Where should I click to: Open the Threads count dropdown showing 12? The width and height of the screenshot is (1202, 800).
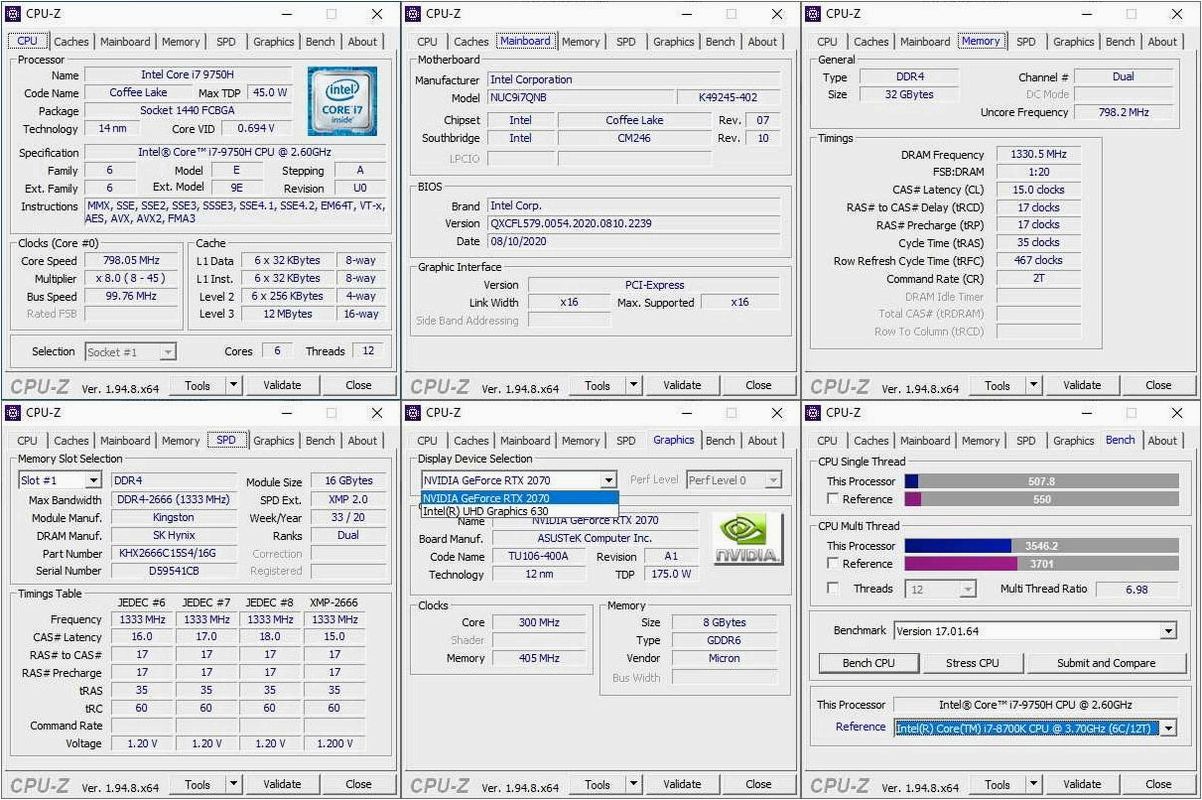pyautogui.click(x=940, y=589)
